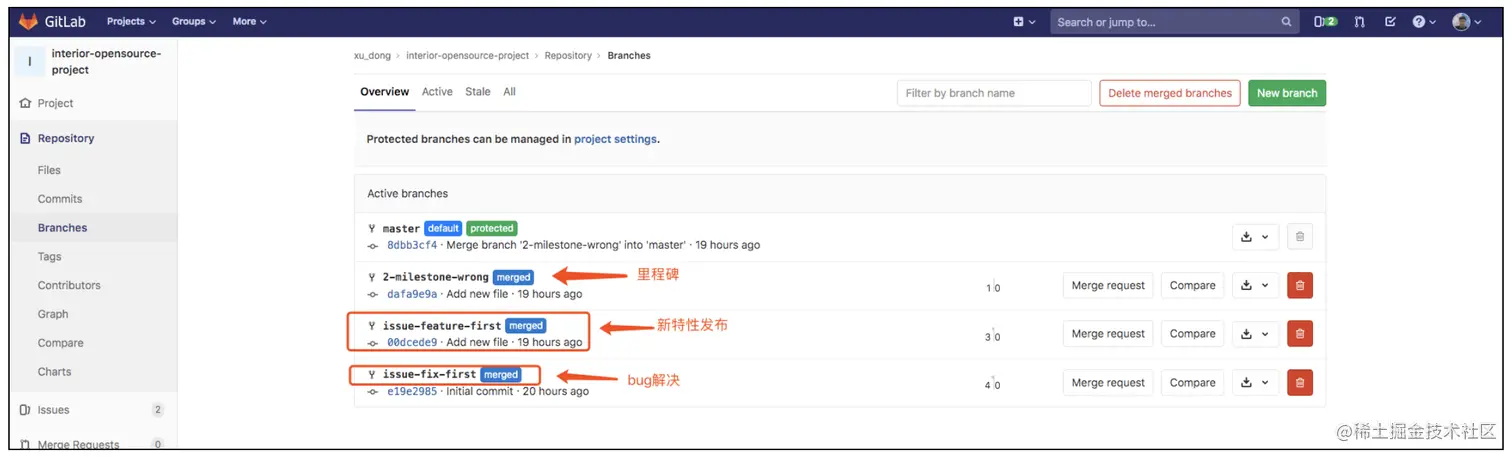Switch to the Active tab
Screen dimensions: 1512x457
pos(437,92)
